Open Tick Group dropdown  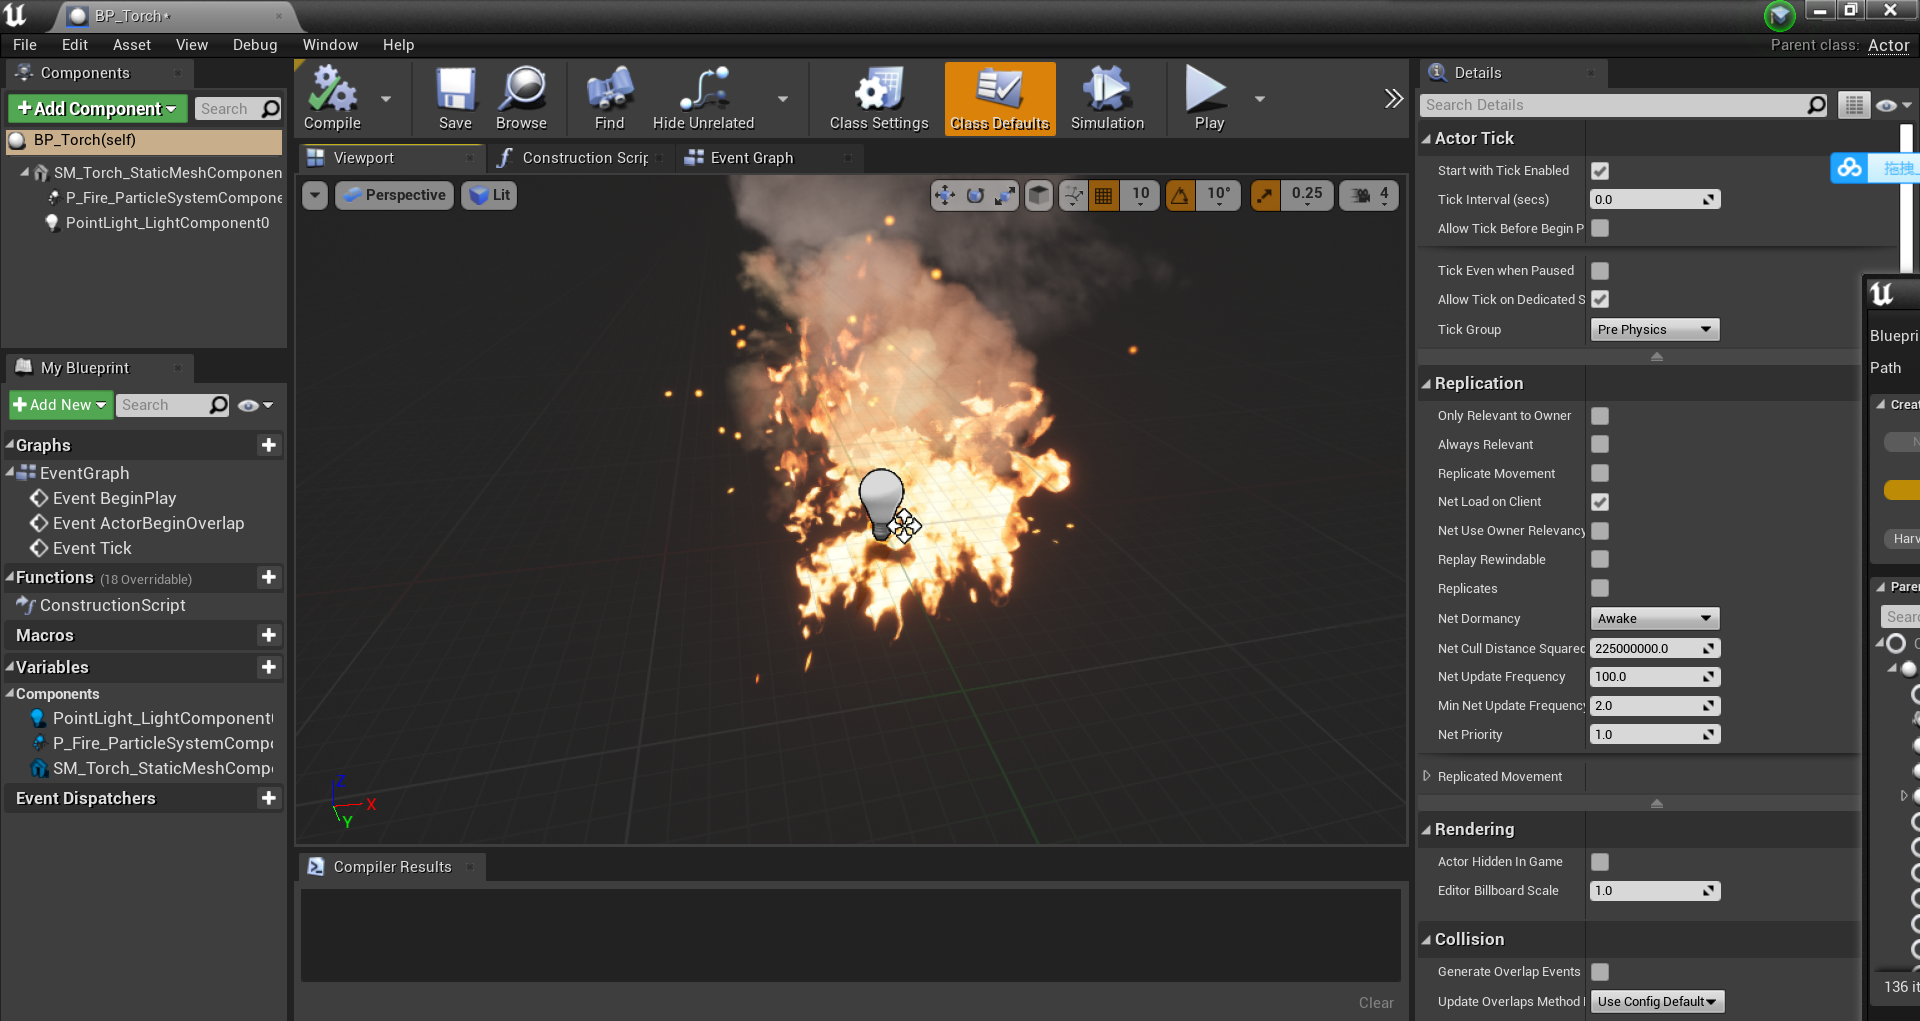(1655, 329)
